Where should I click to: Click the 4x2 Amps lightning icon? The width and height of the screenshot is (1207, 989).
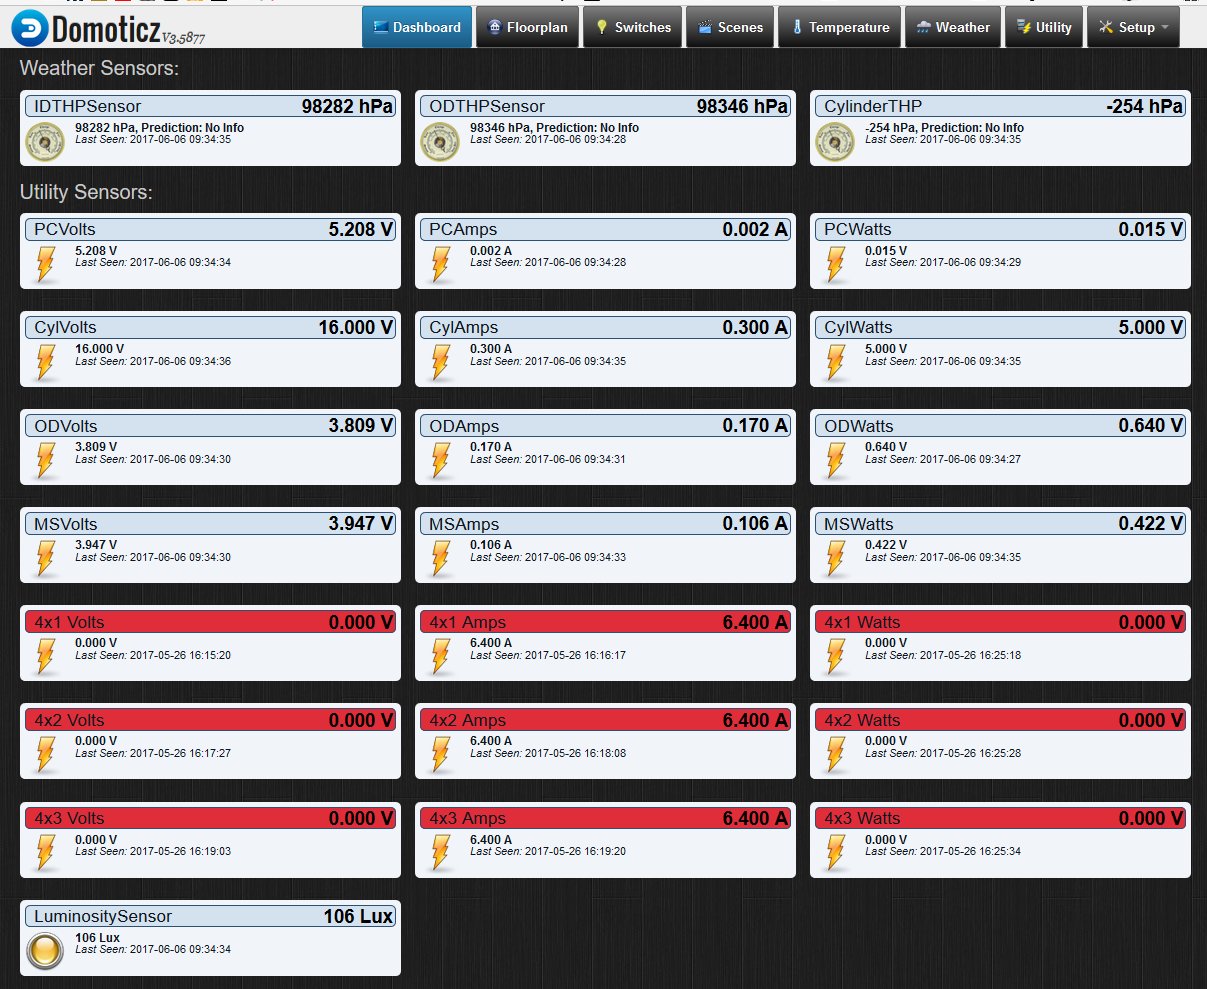441,754
